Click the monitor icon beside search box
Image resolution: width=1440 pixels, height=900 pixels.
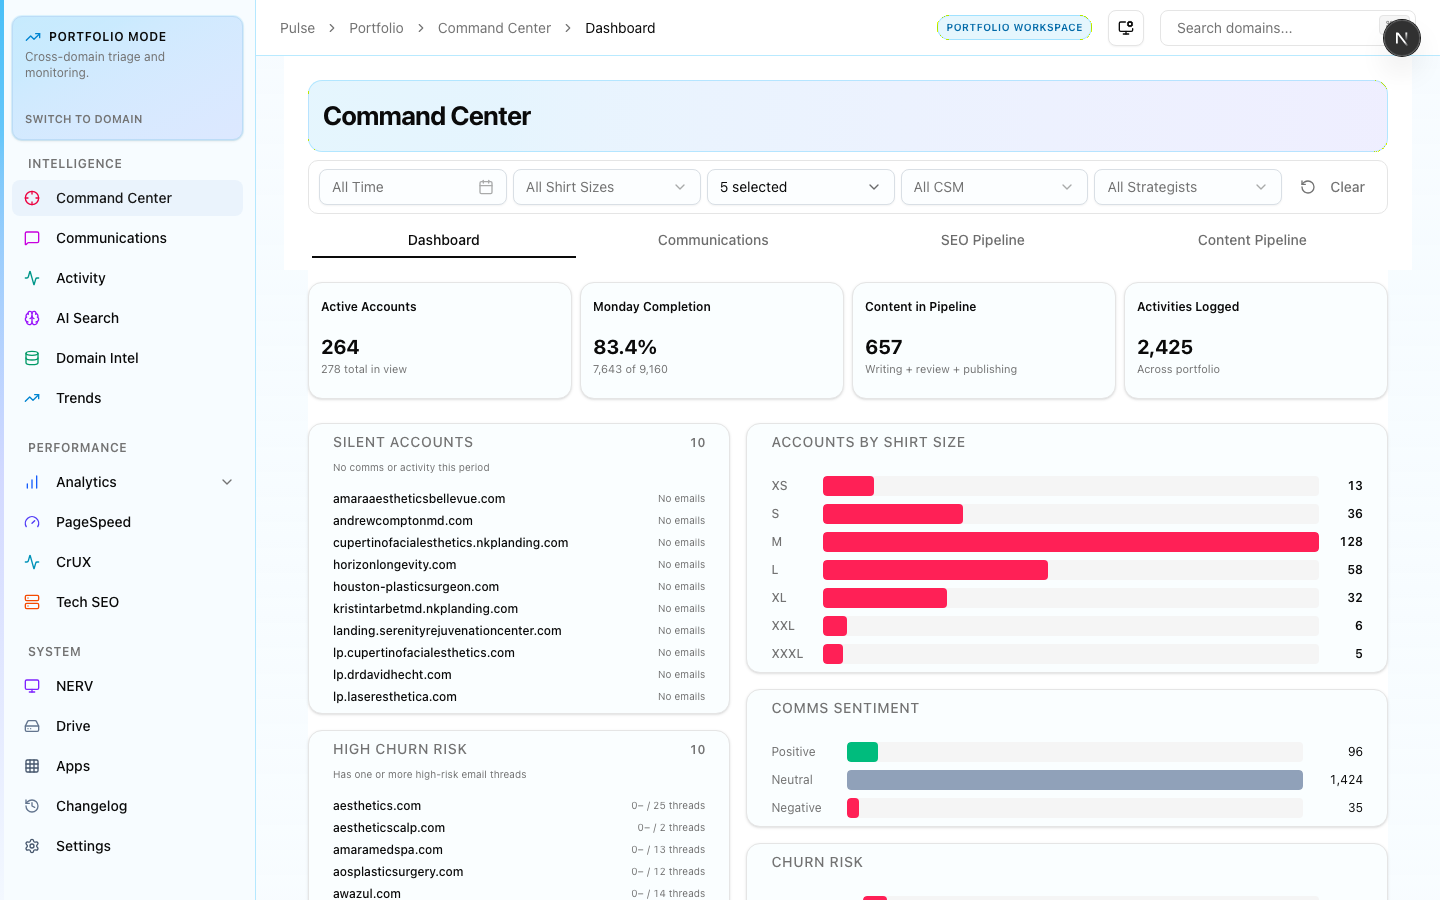tap(1126, 28)
